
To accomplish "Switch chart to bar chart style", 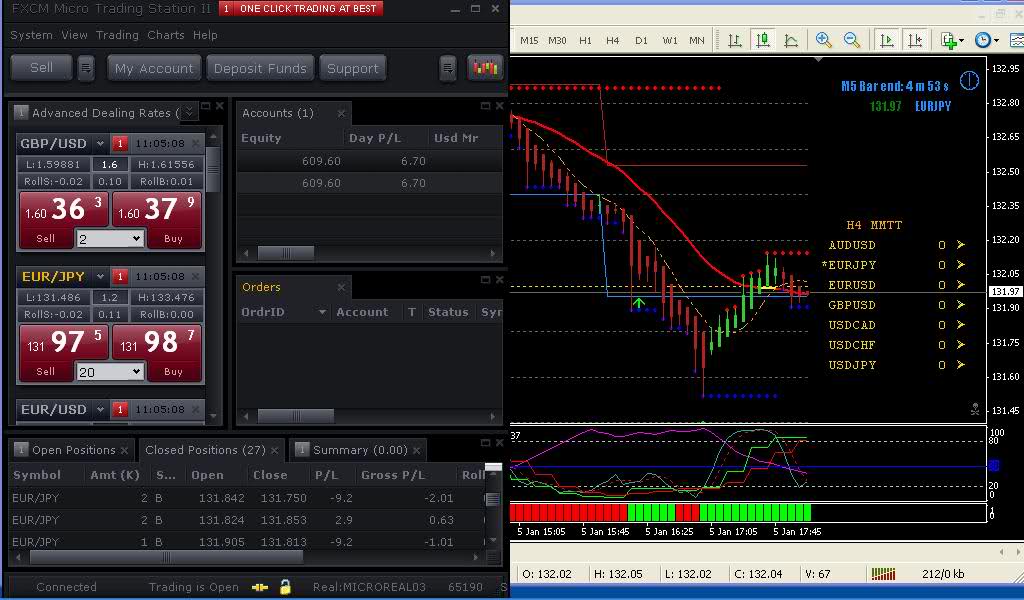I will (735, 40).
